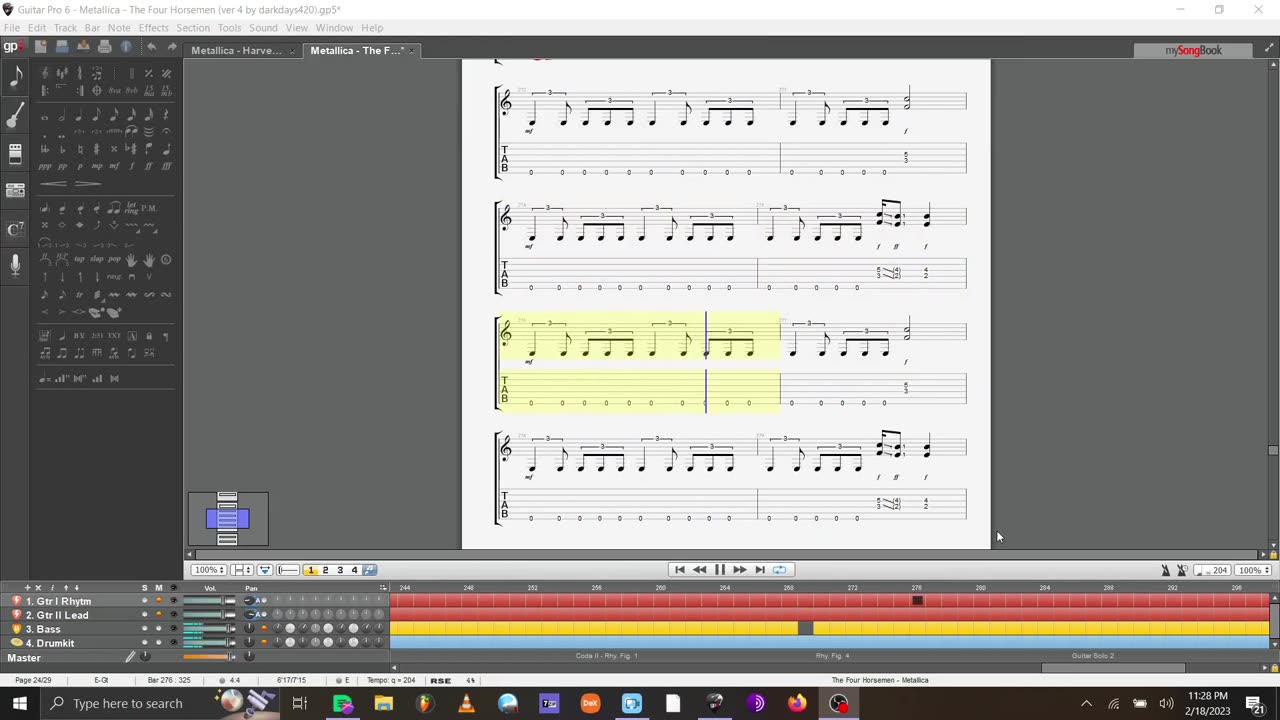
Task: Delete track with the X icon
Action: point(39,587)
